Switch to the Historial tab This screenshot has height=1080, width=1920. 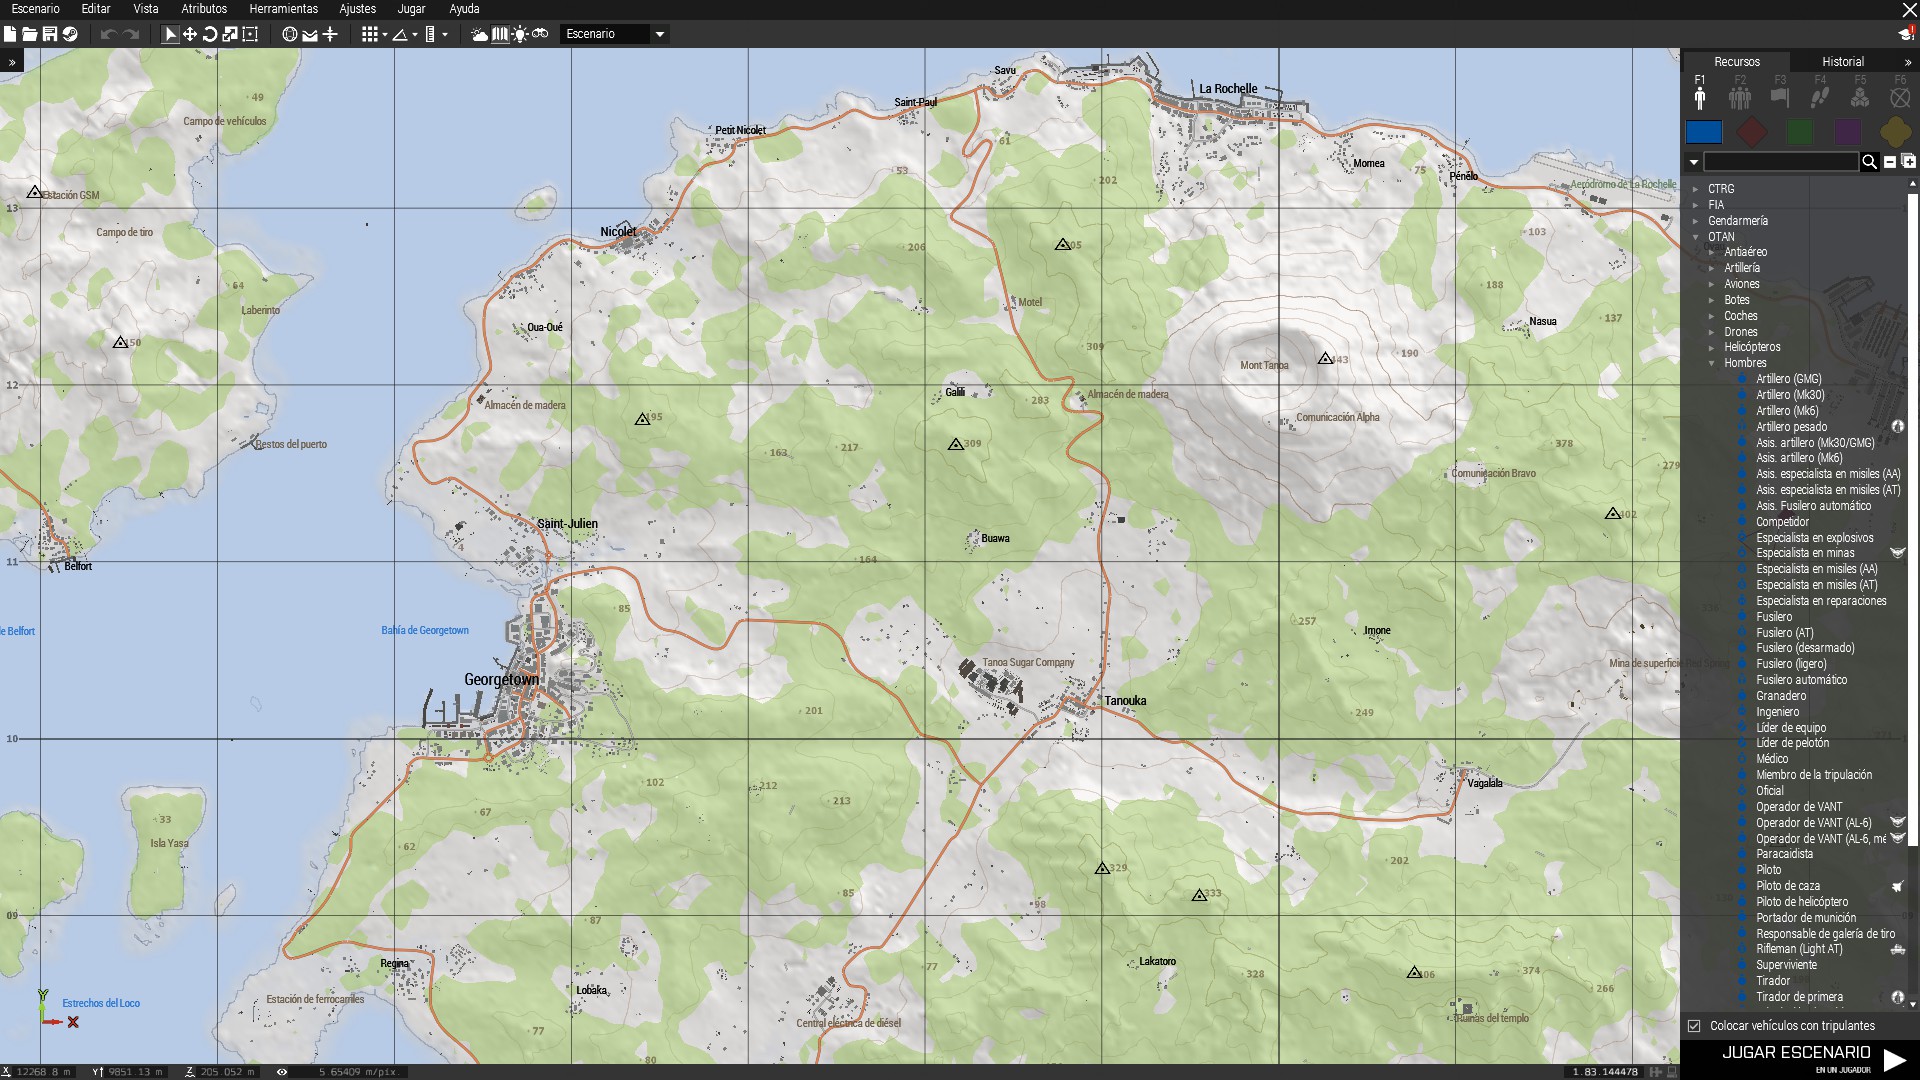click(x=1842, y=62)
